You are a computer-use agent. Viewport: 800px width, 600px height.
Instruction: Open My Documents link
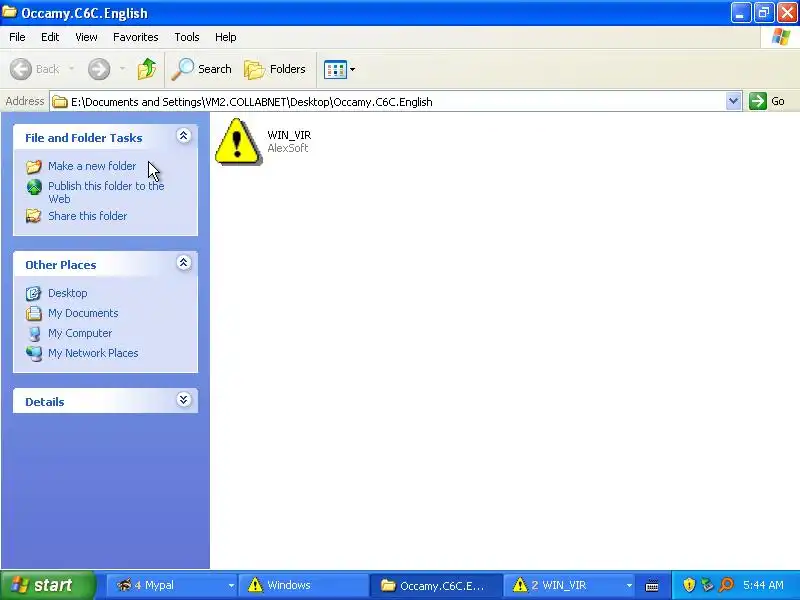pyautogui.click(x=83, y=313)
